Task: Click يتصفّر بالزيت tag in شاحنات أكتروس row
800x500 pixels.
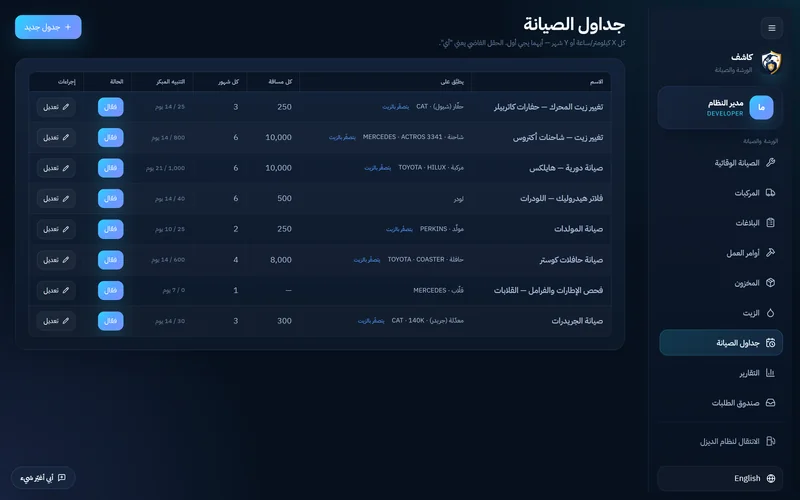Action: (342, 138)
